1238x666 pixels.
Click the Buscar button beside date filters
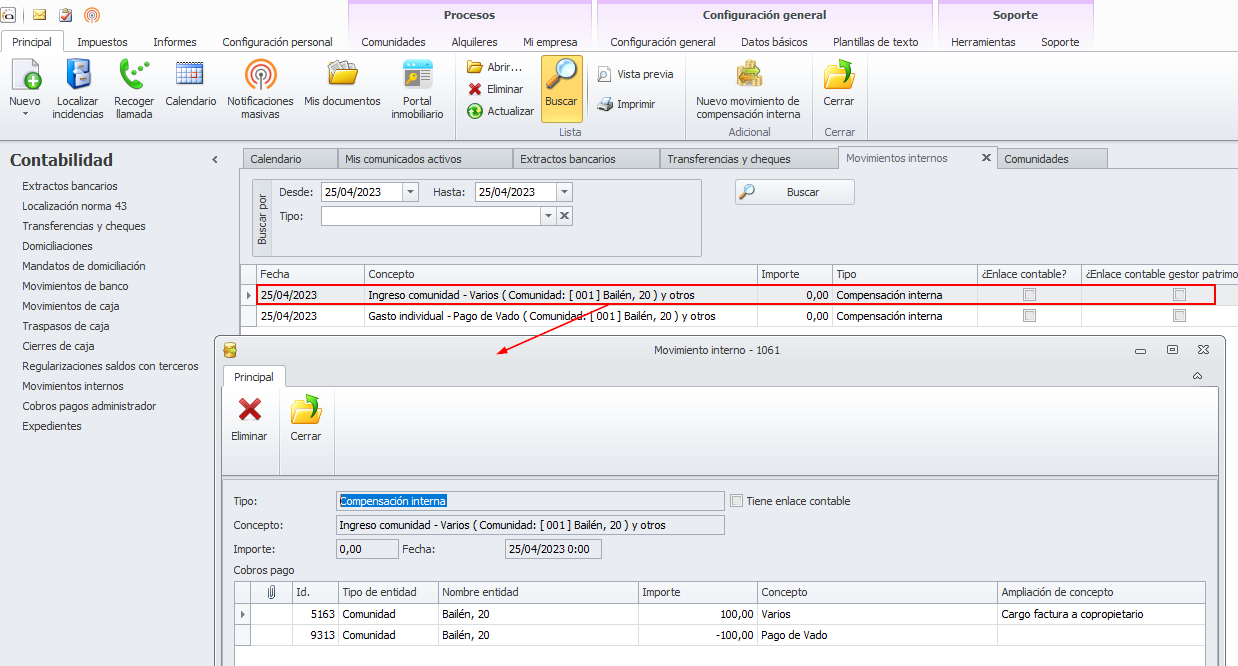[x=794, y=192]
